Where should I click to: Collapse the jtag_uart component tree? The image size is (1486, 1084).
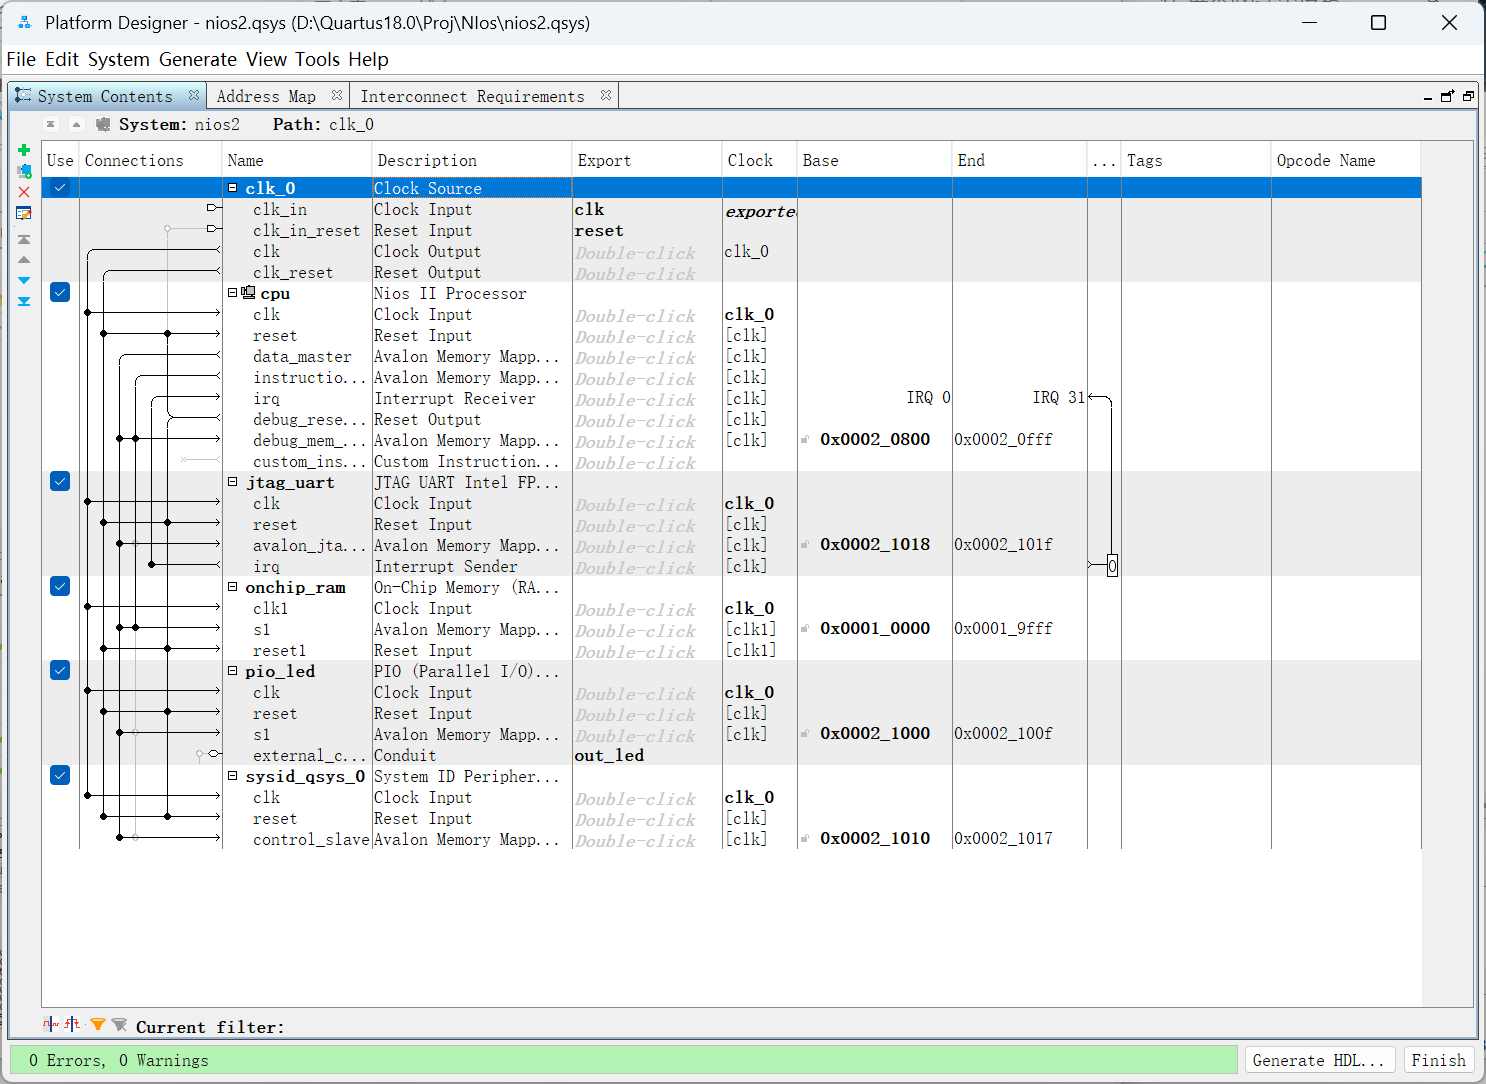coord(233,482)
